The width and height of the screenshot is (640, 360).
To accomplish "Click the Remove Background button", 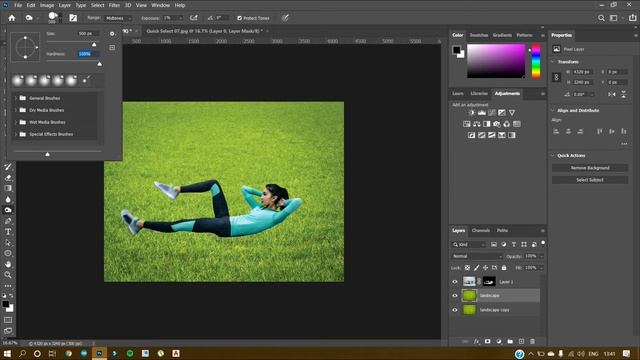I will point(590,168).
